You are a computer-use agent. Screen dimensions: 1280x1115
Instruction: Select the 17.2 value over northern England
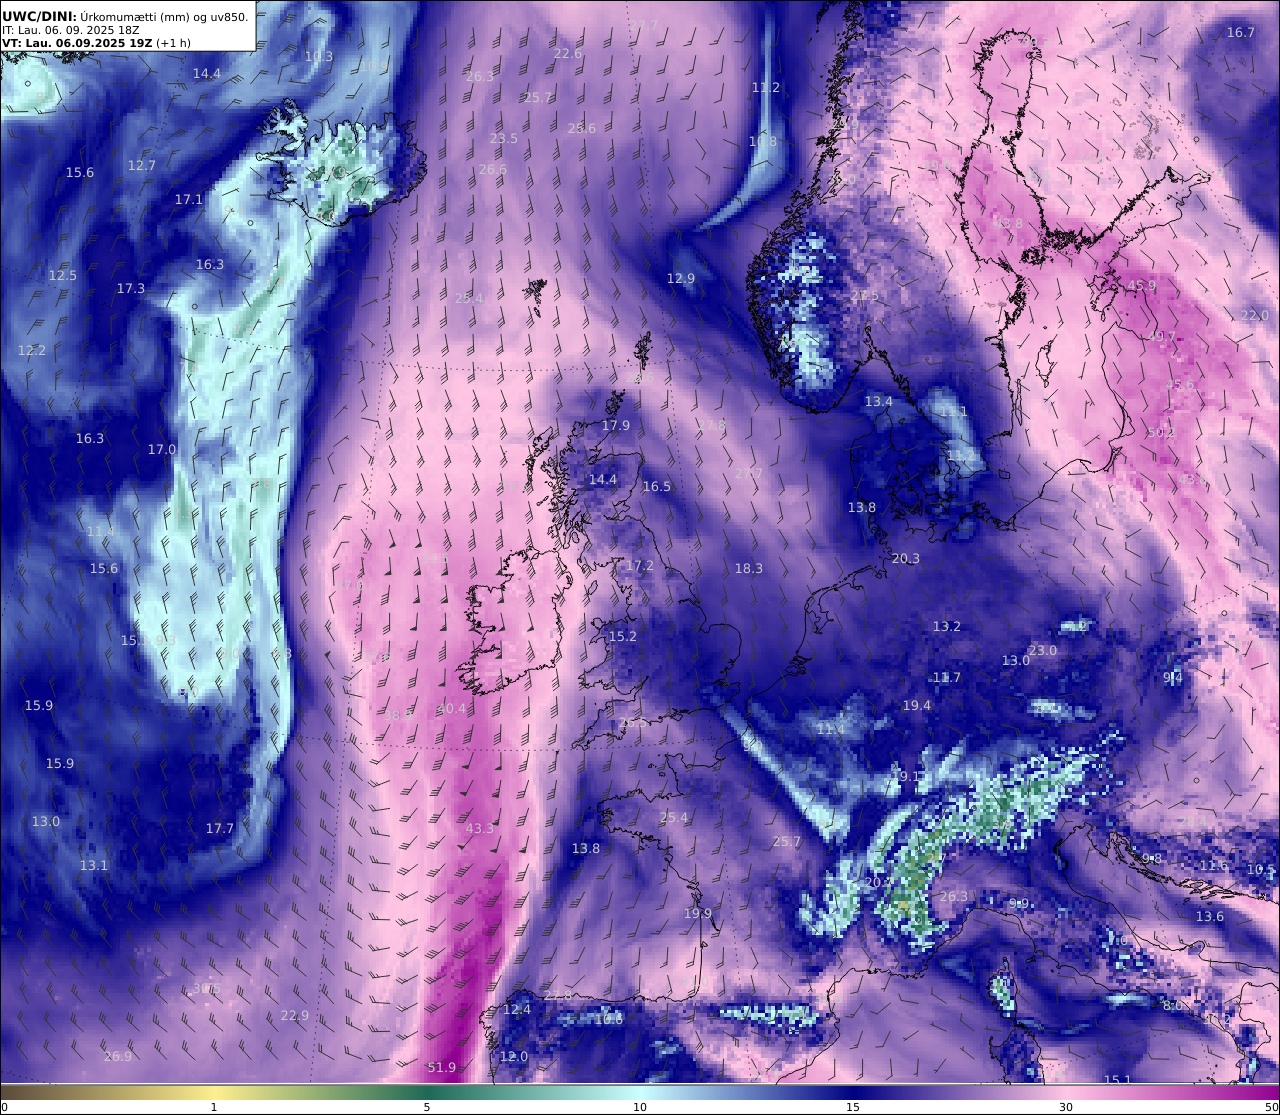coord(639,565)
